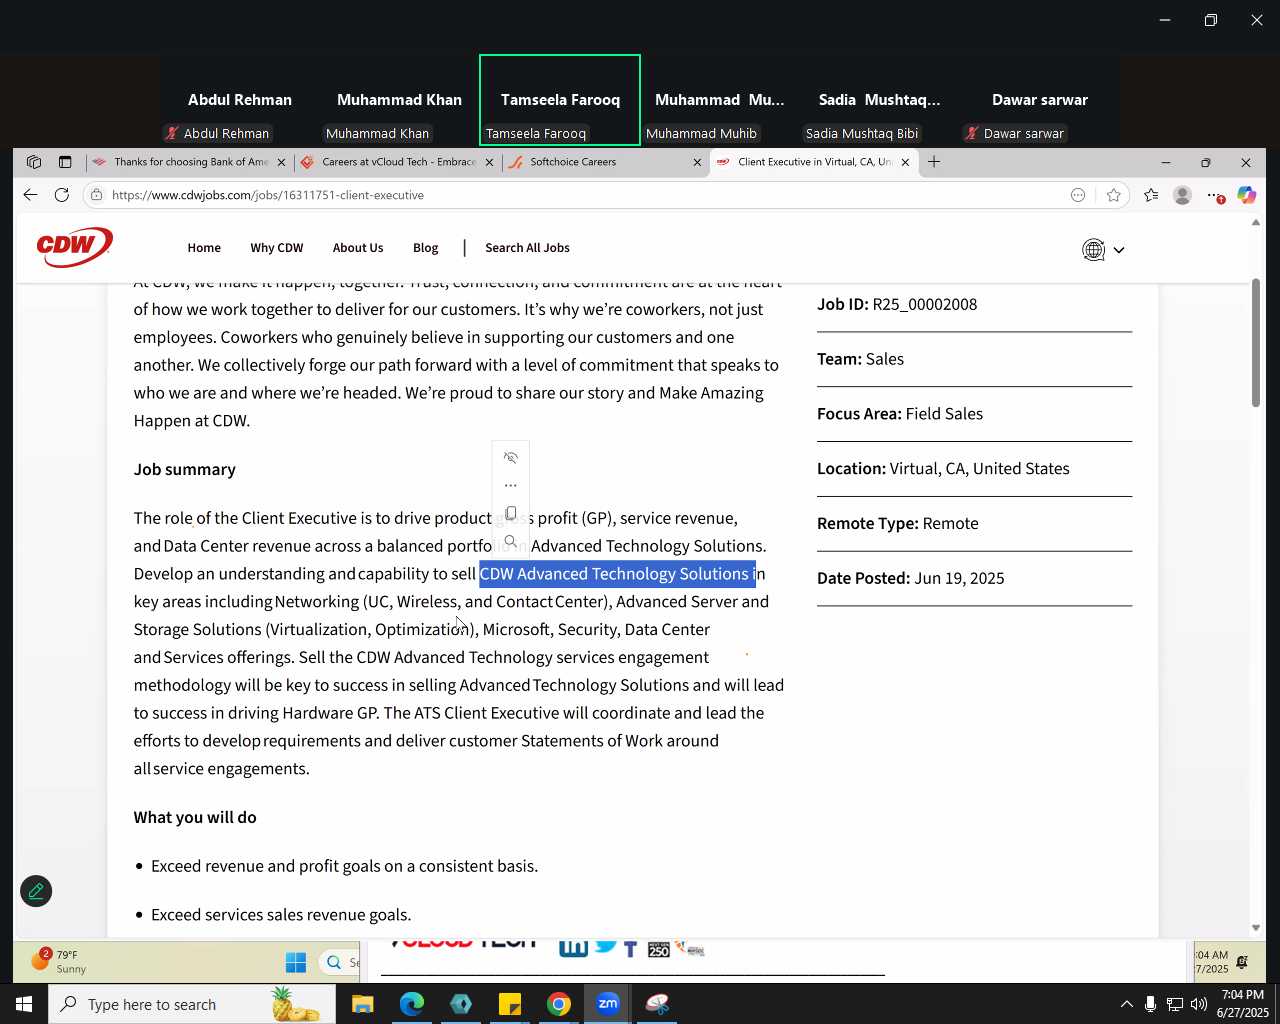Screen dimensions: 1280x1024
Task: Click the Date Posted Jun 19, 2025 text
Action: click(911, 578)
